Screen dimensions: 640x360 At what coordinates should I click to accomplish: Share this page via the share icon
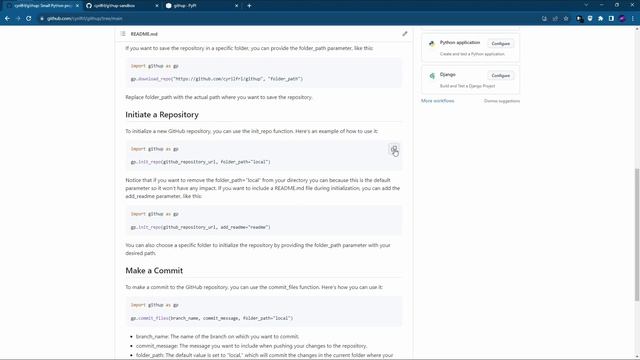tap(555, 18)
